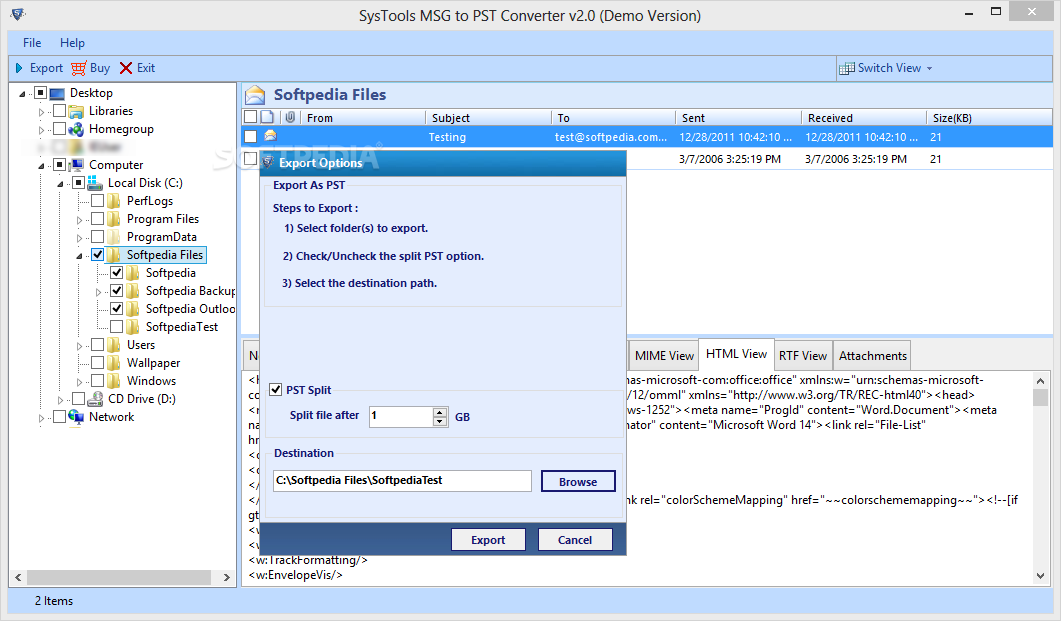The height and width of the screenshot is (621, 1061).
Task: Expand the CD Drive (D:) node
Action: (x=60, y=400)
